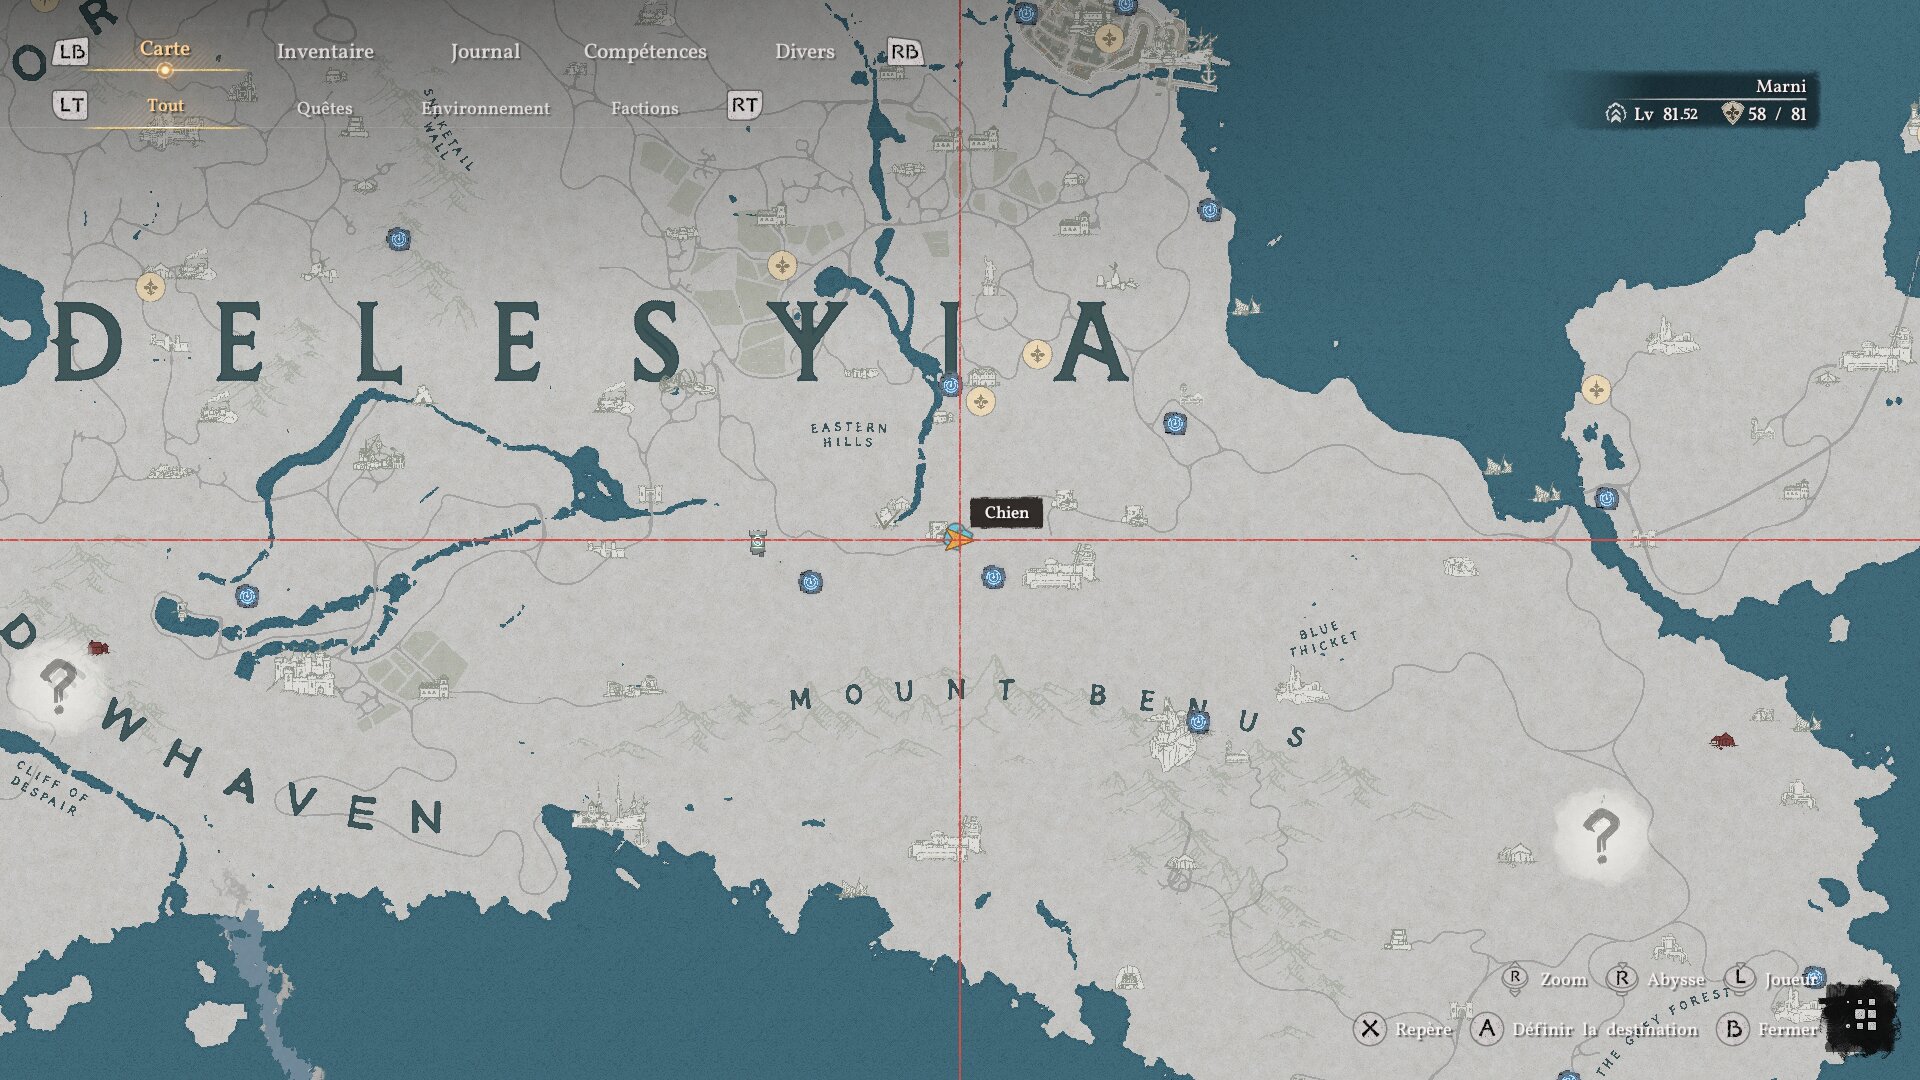The image size is (1920, 1080).
Task: Click the player arrow marker labeled Chien
Action: tap(957, 539)
